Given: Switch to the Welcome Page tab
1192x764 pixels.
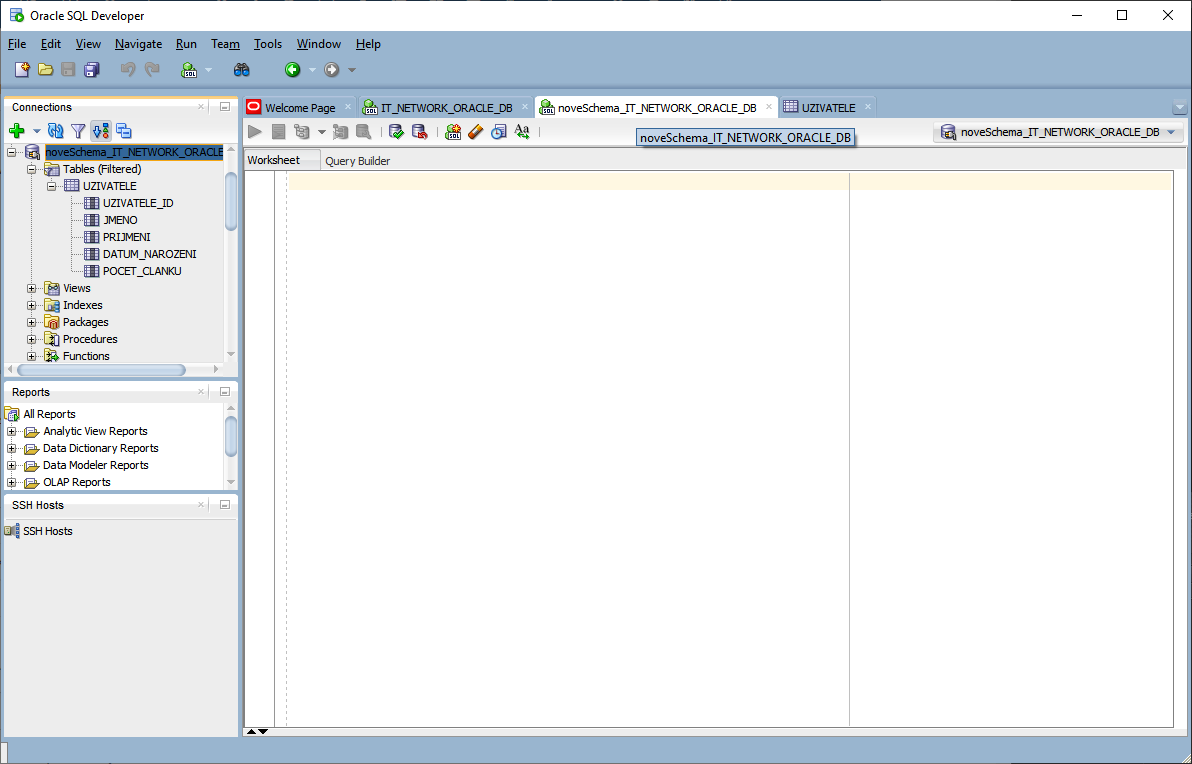Looking at the screenshot, I should (299, 108).
